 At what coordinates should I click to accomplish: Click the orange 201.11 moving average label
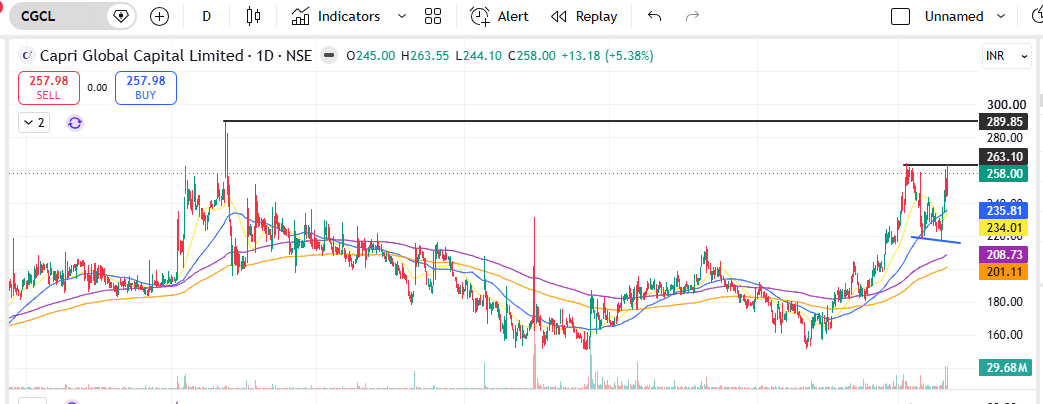coord(1003,271)
